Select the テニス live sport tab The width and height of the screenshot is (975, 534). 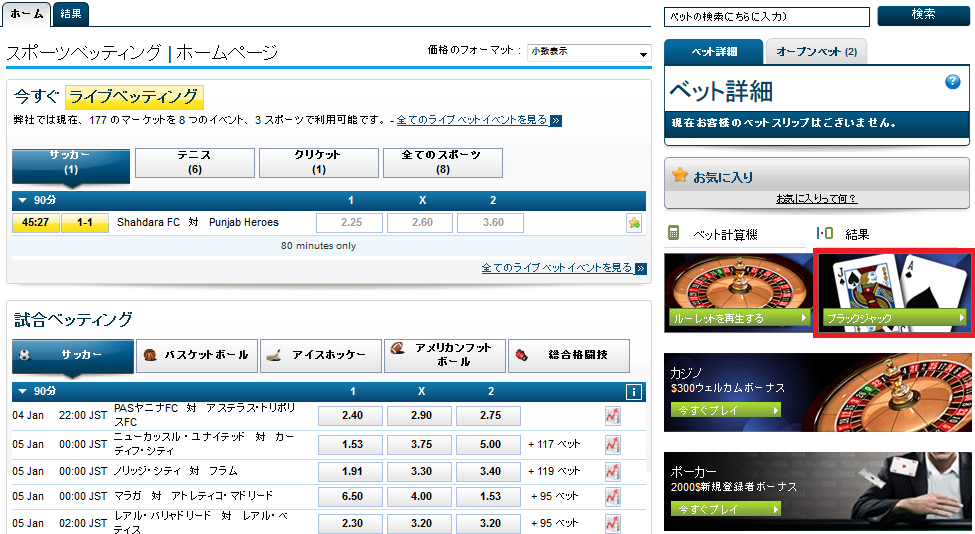point(194,163)
